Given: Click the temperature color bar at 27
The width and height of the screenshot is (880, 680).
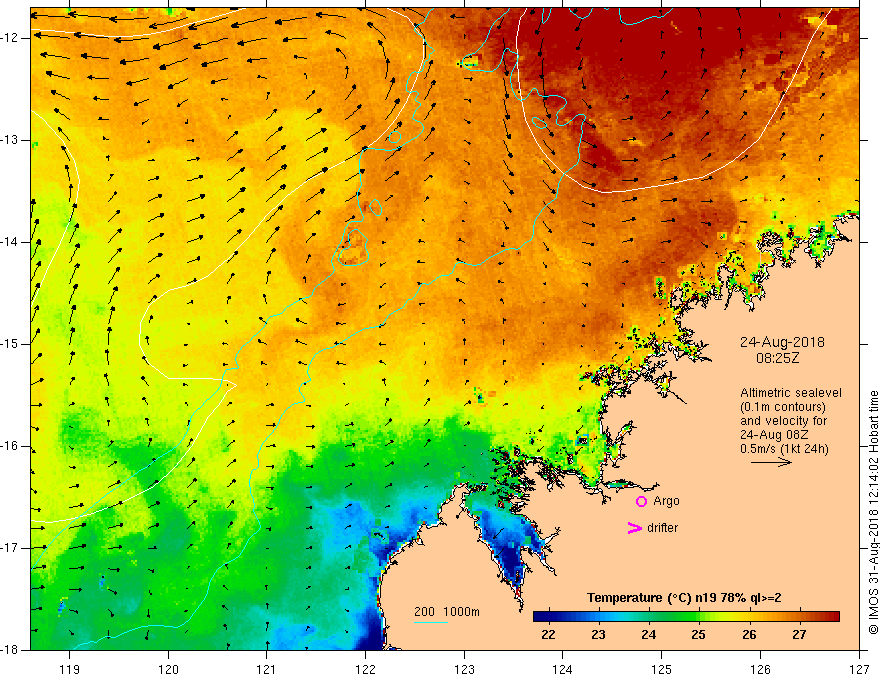Looking at the screenshot, I should [x=799, y=617].
